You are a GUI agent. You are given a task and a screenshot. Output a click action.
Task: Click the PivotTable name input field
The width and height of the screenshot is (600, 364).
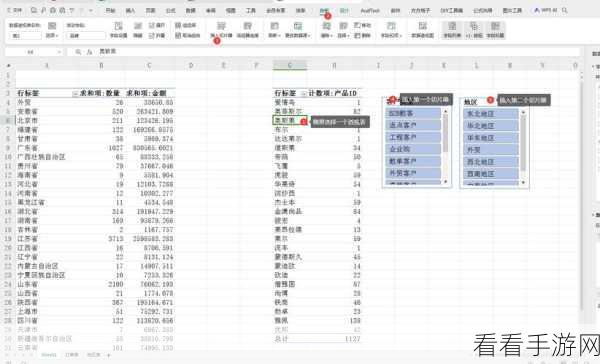click(25, 36)
